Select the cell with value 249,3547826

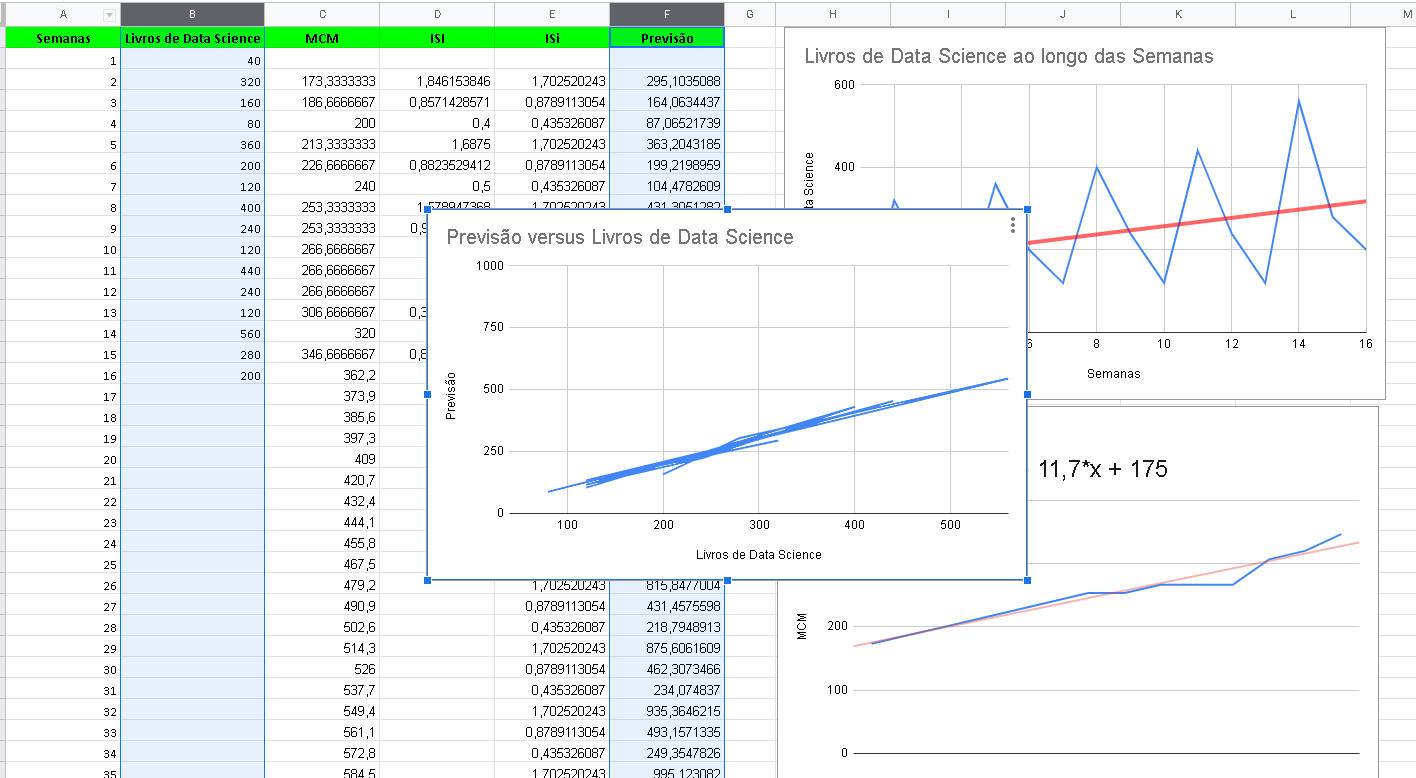click(x=667, y=753)
